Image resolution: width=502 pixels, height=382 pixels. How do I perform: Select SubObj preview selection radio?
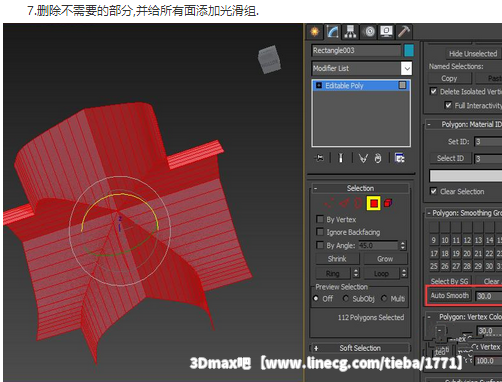[x=346, y=298]
